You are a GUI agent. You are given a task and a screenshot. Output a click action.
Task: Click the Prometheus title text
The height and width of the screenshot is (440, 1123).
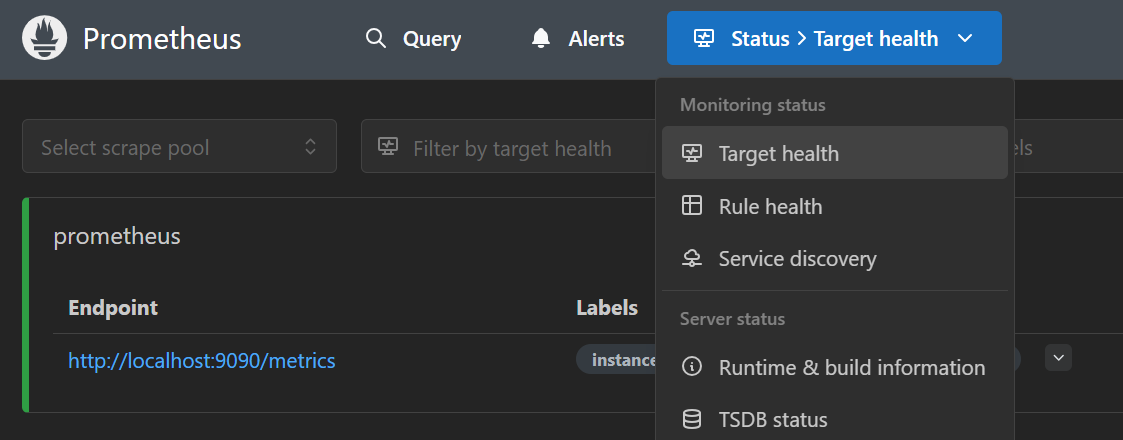pyautogui.click(x=162, y=39)
